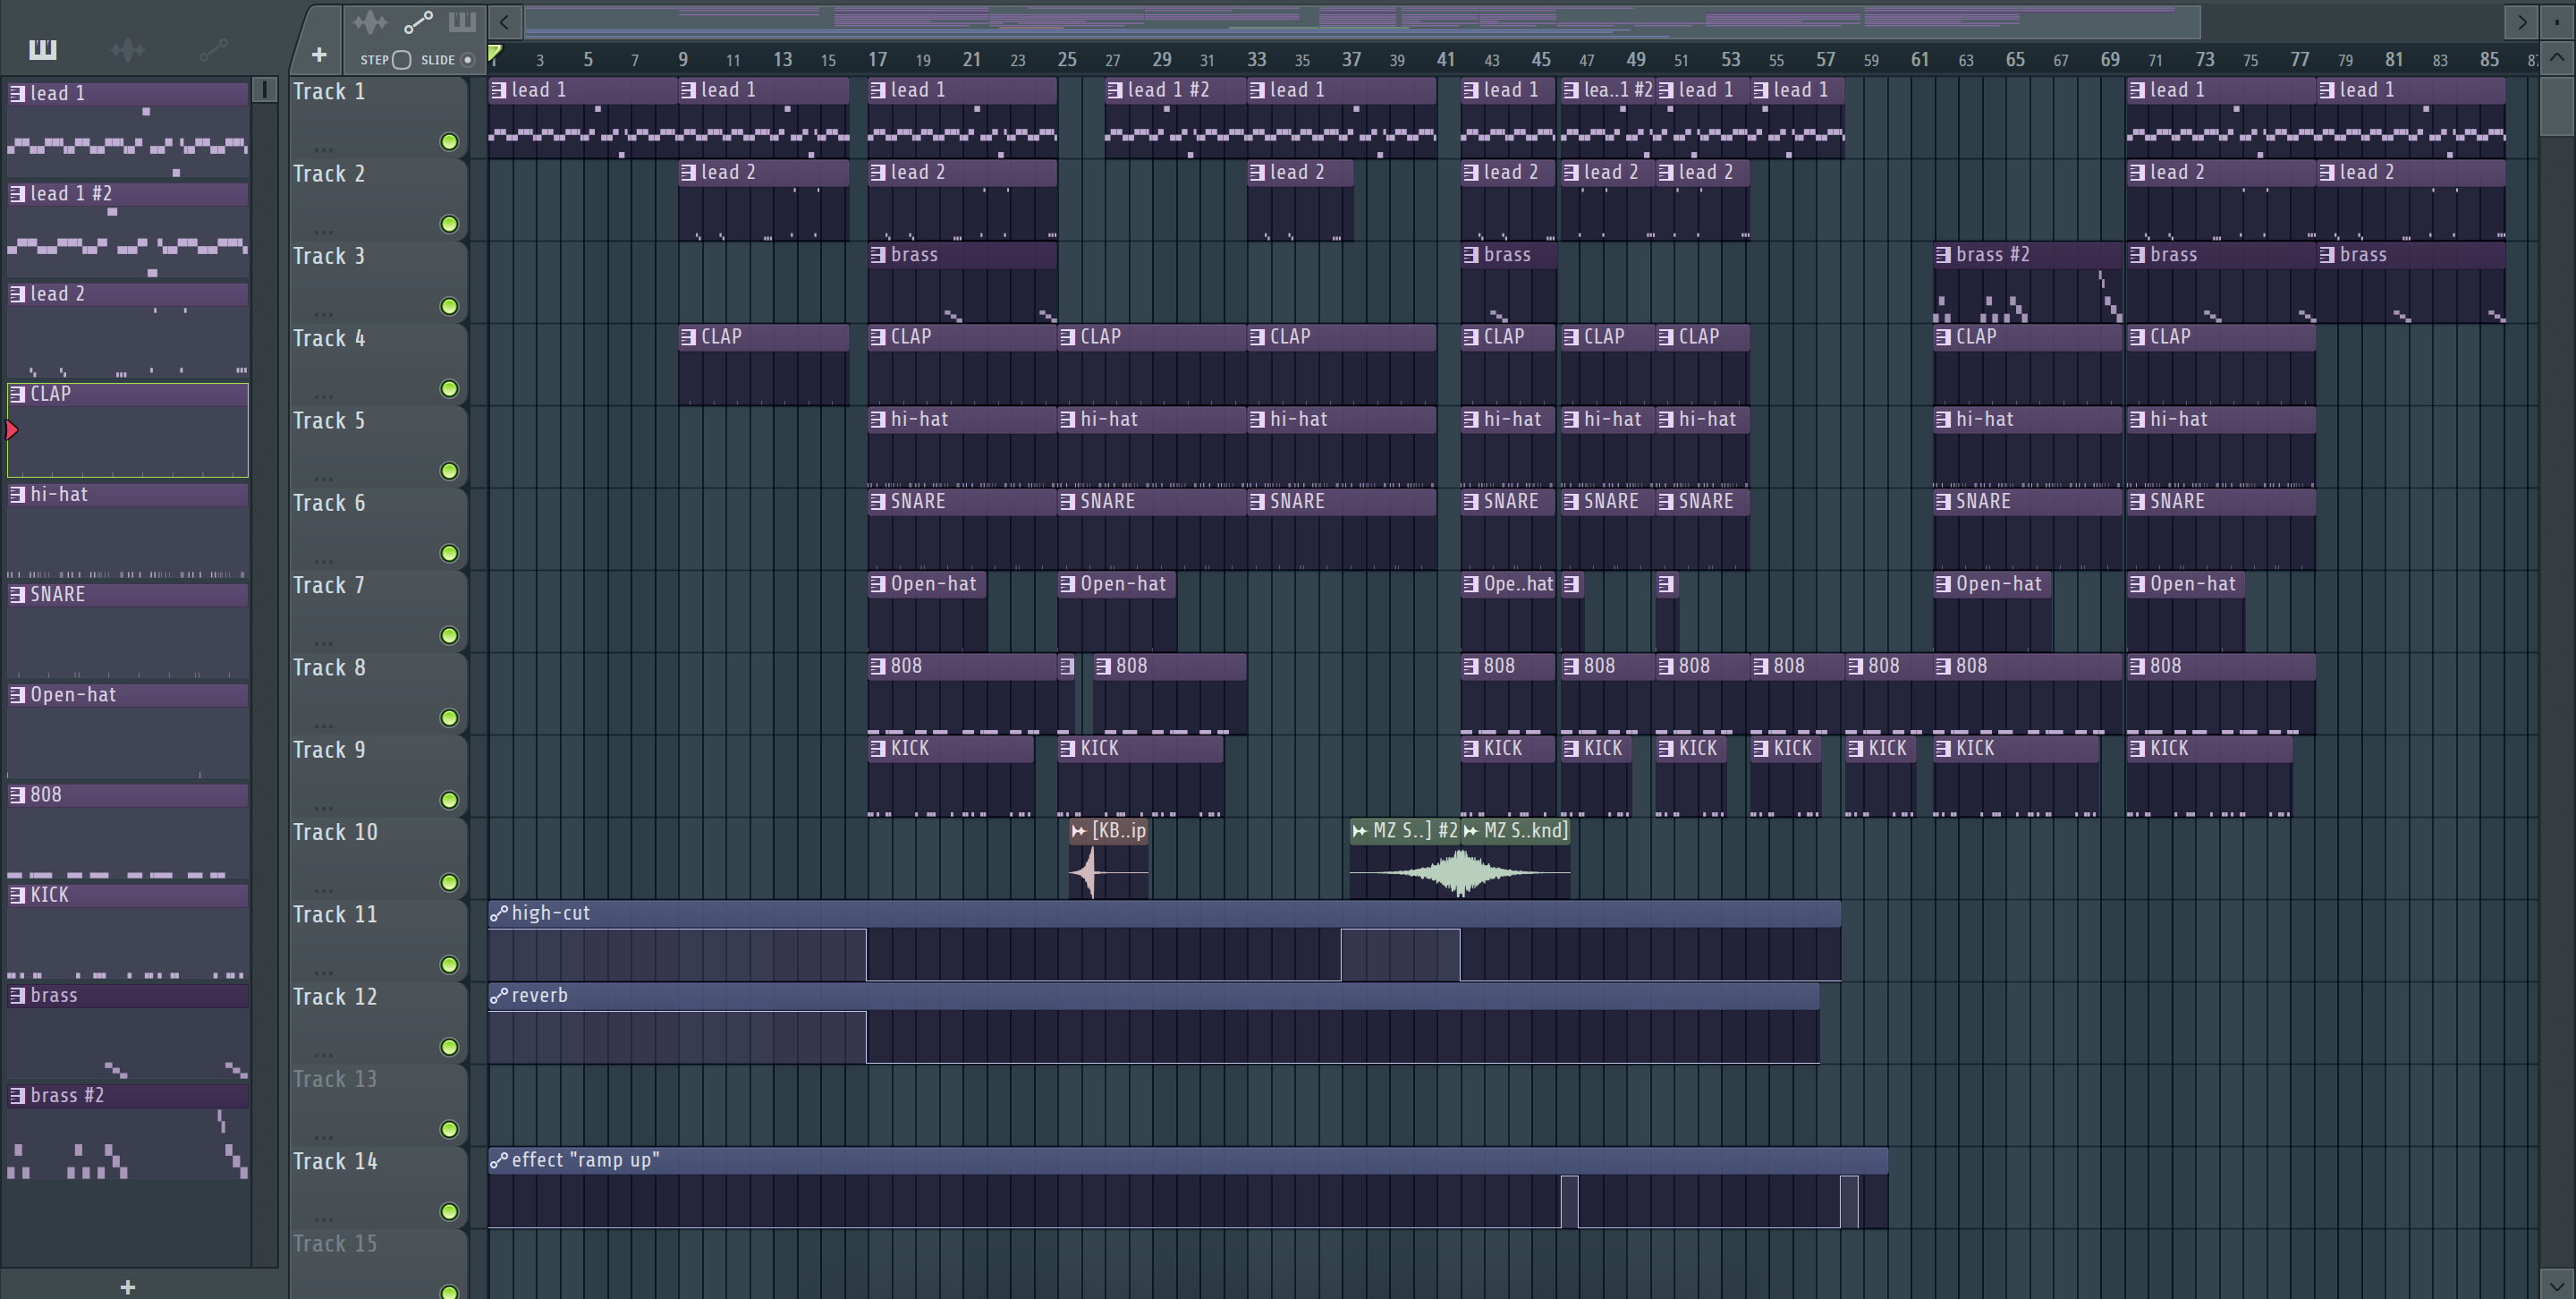Screen dimensions: 2576x1299
Task: Click the CLAP pattern icon in the picker
Action: pyautogui.click(x=18, y=394)
